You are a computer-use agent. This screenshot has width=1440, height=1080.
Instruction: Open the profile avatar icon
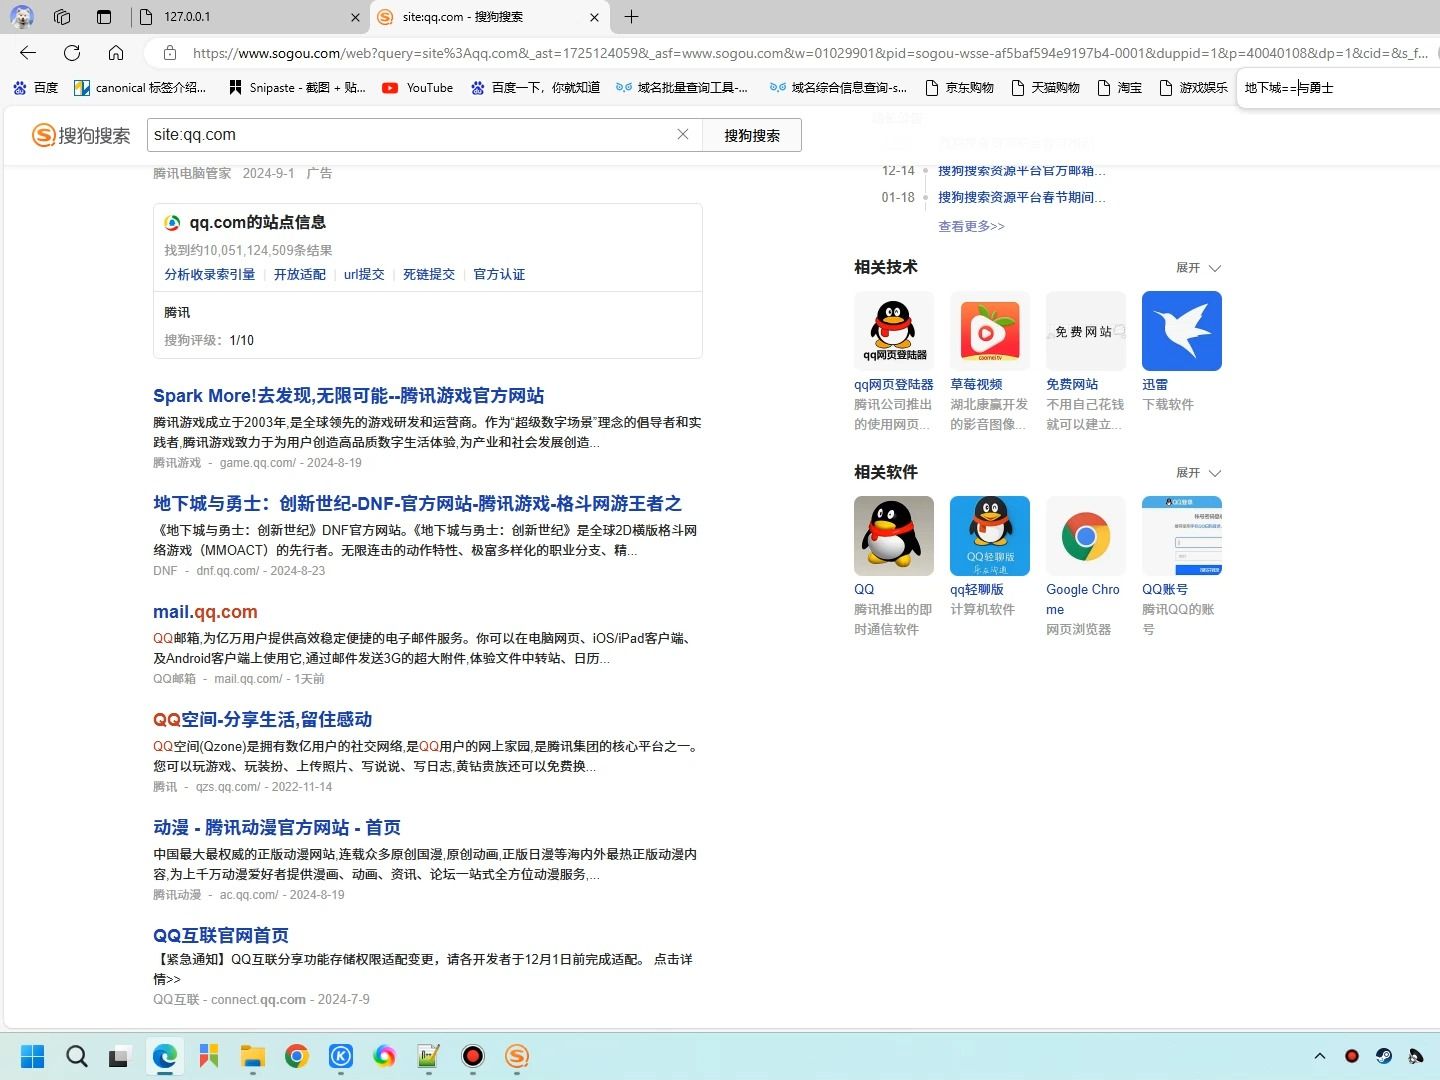[x=21, y=16]
